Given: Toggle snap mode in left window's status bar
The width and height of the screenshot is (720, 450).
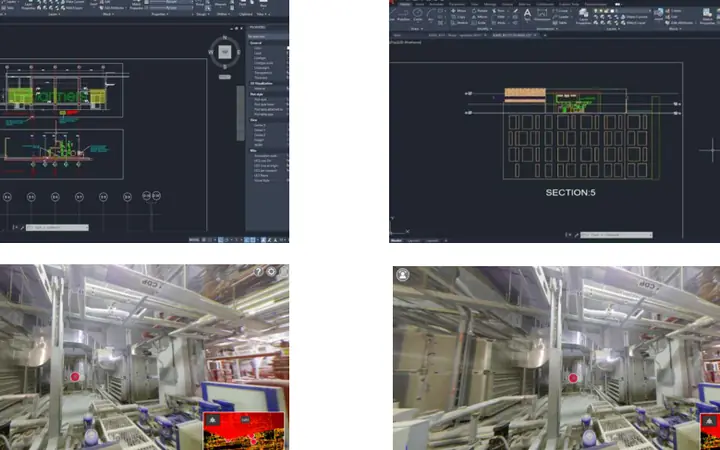Looking at the screenshot, I should point(209,239).
